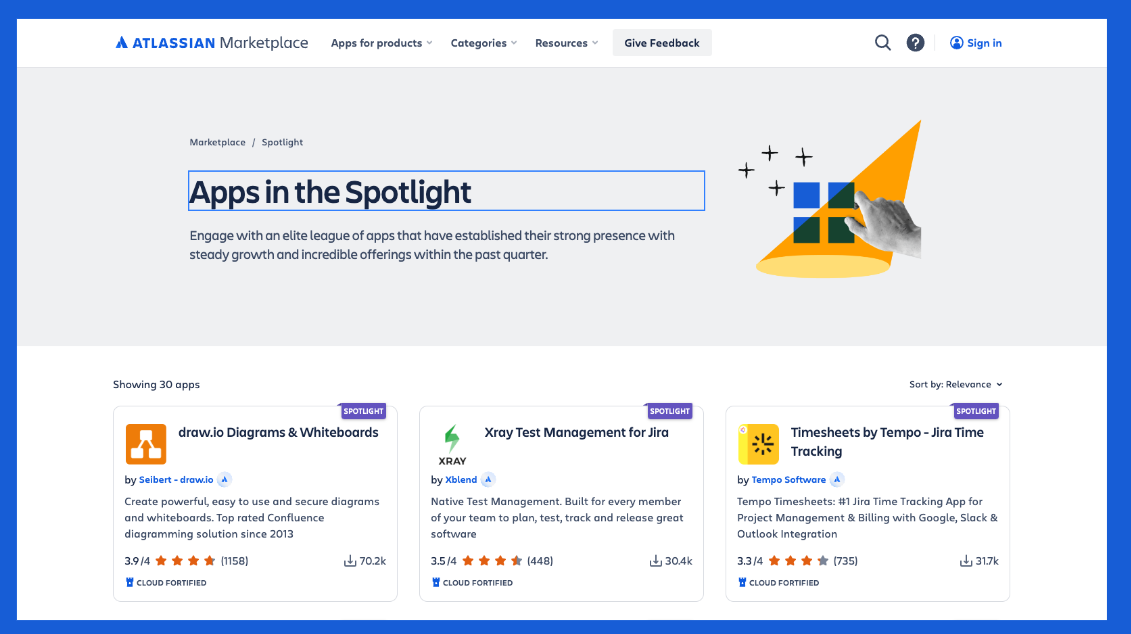Open search using the magnifying glass icon

(882, 42)
